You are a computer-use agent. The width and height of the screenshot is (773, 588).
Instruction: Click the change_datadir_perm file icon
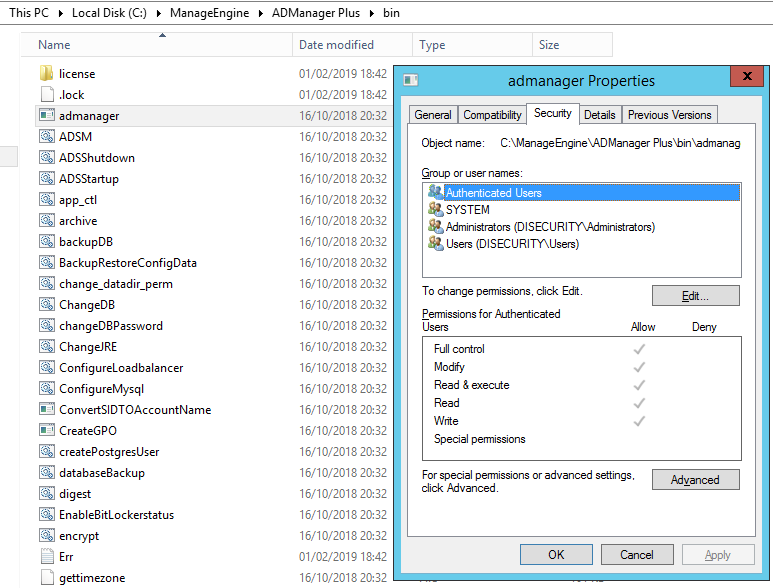pos(47,283)
